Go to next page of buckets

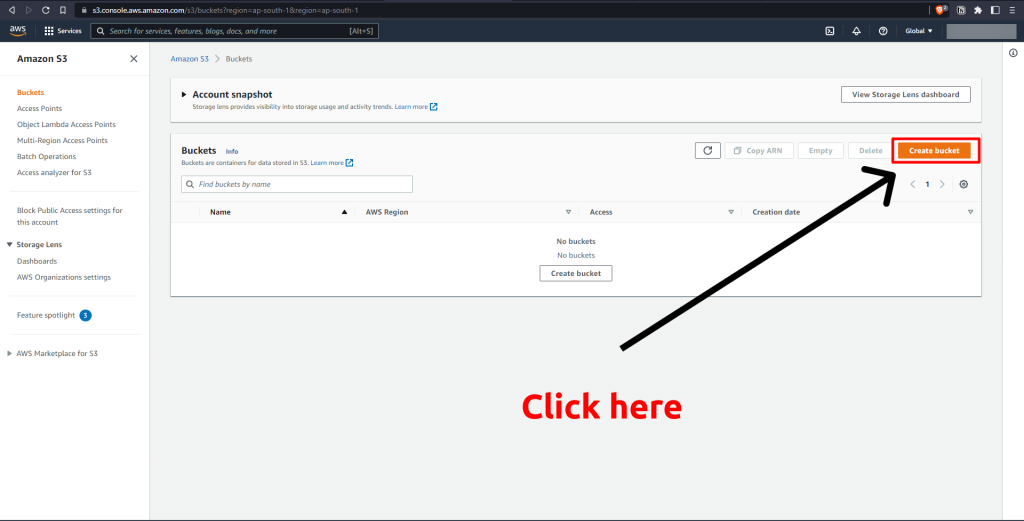[x=942, y=184]
